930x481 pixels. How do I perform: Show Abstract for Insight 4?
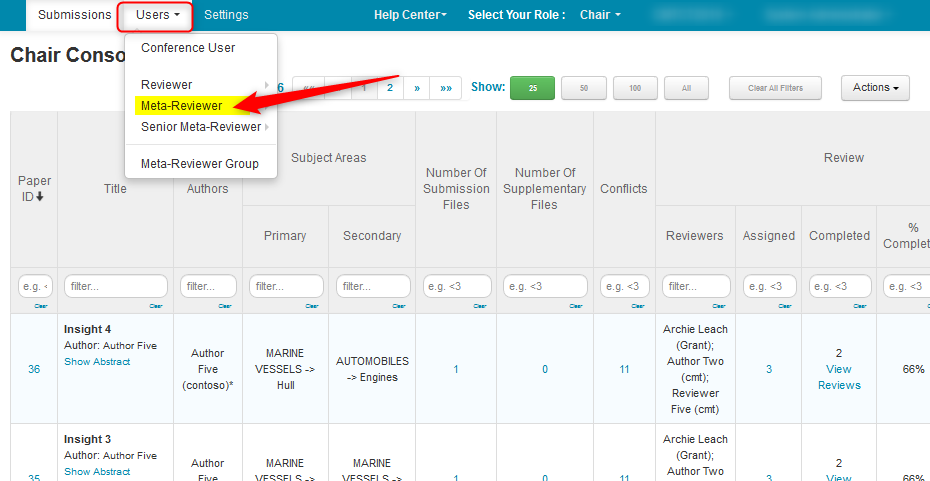tap(97, 361)
